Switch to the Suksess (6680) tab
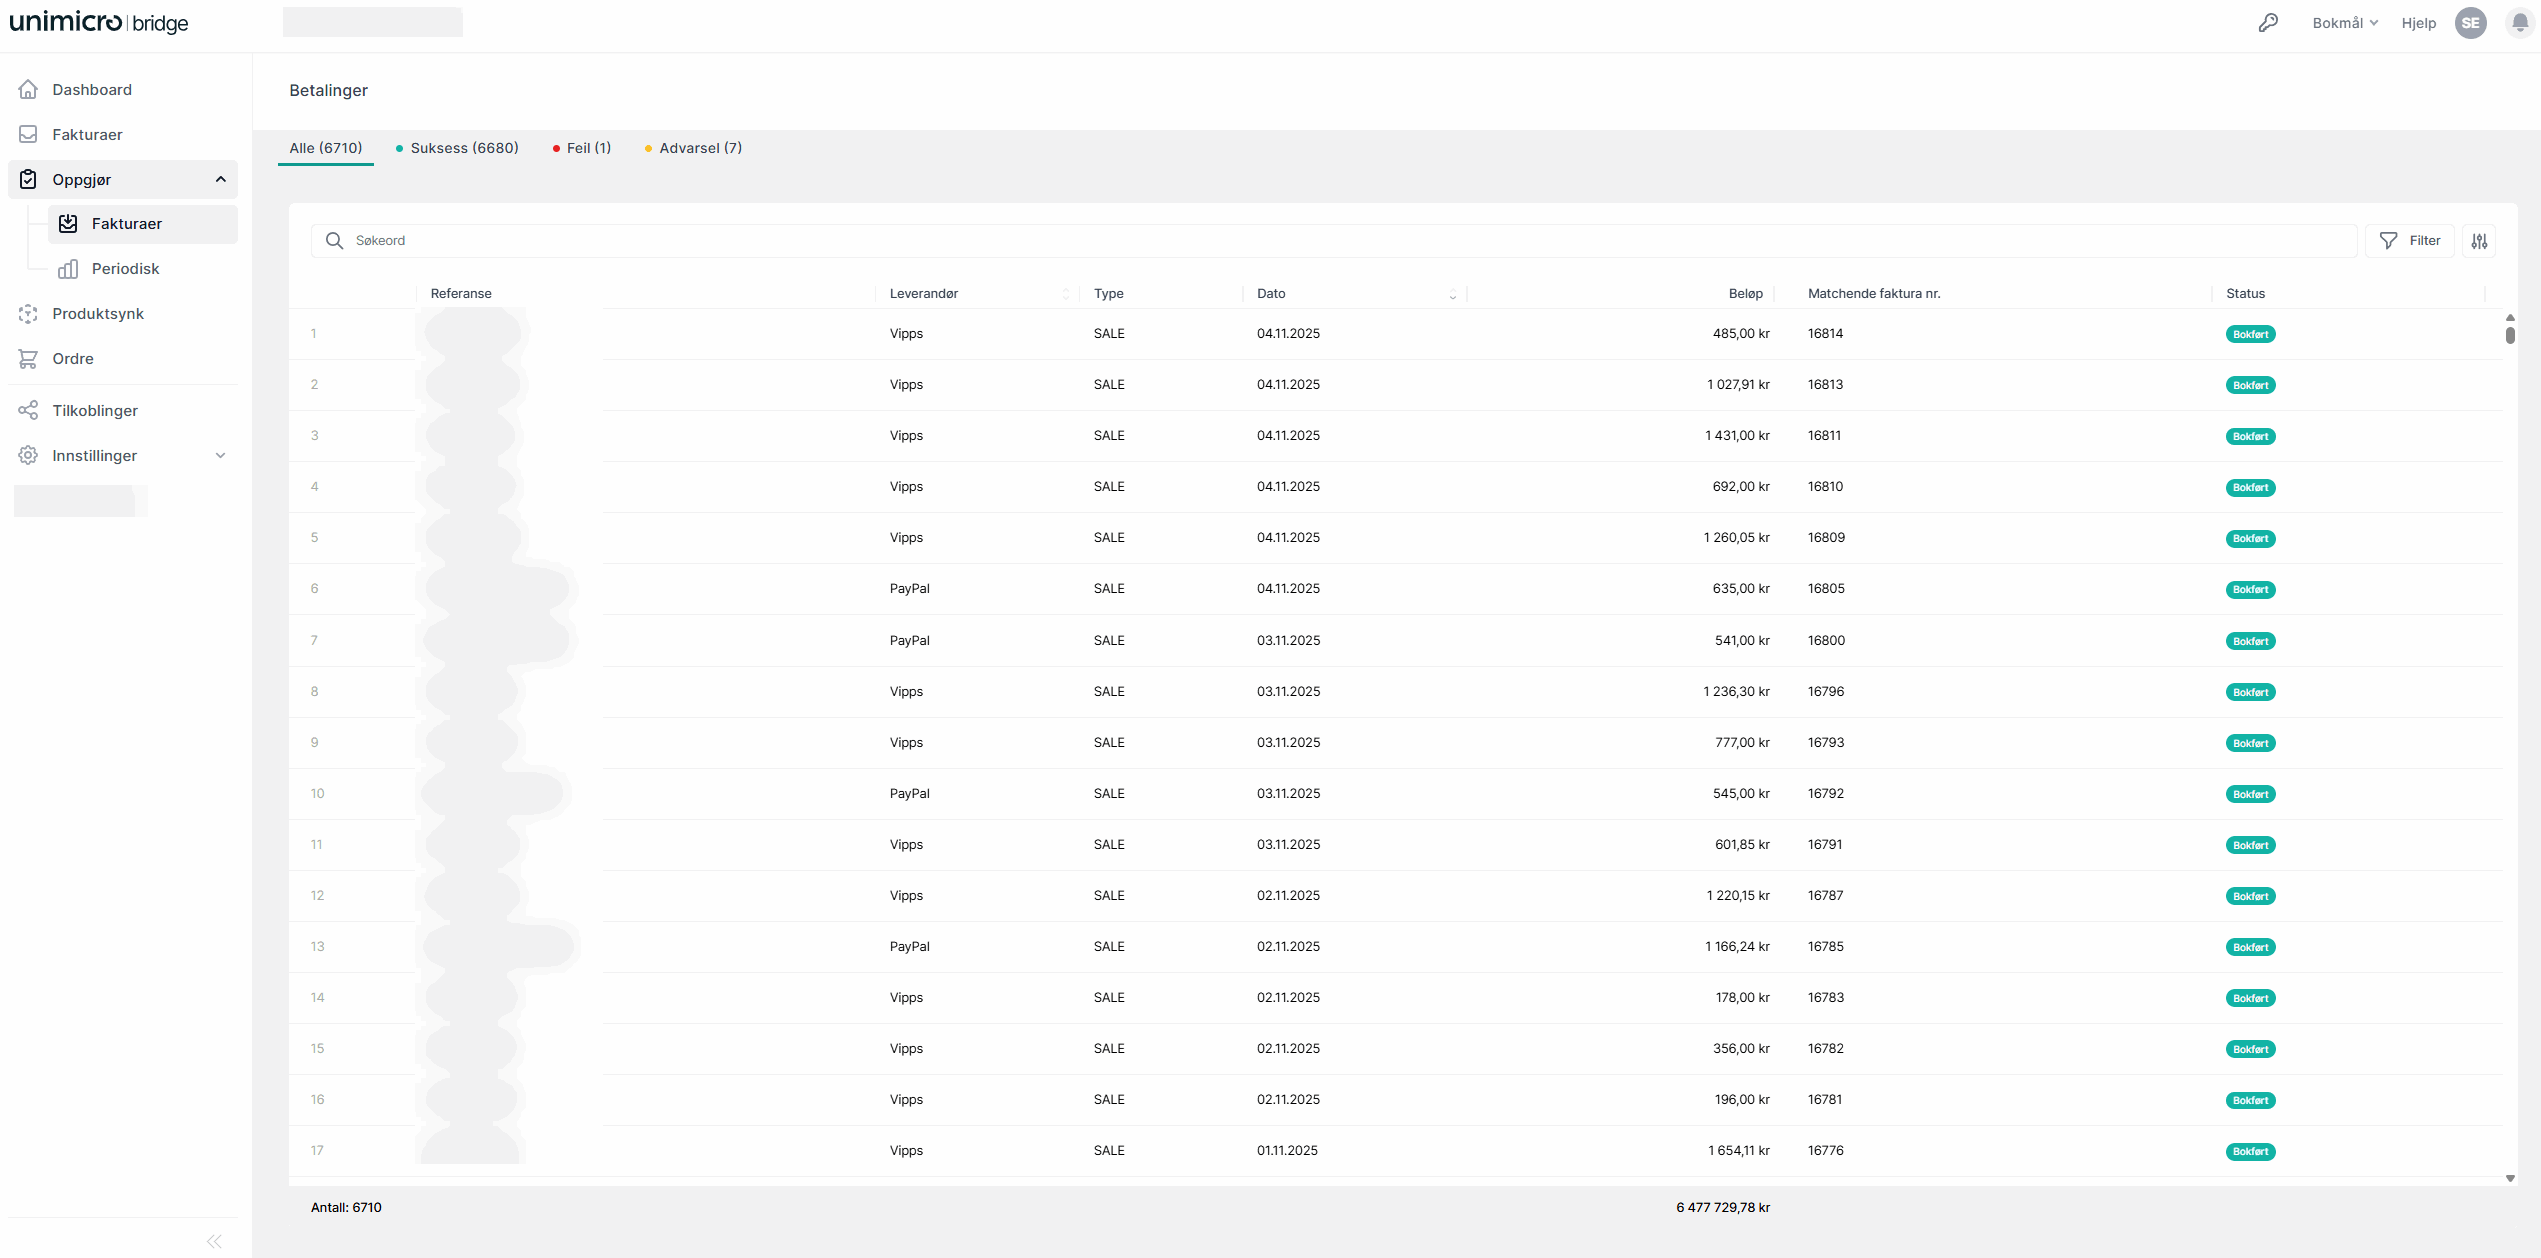 (457, 148)
